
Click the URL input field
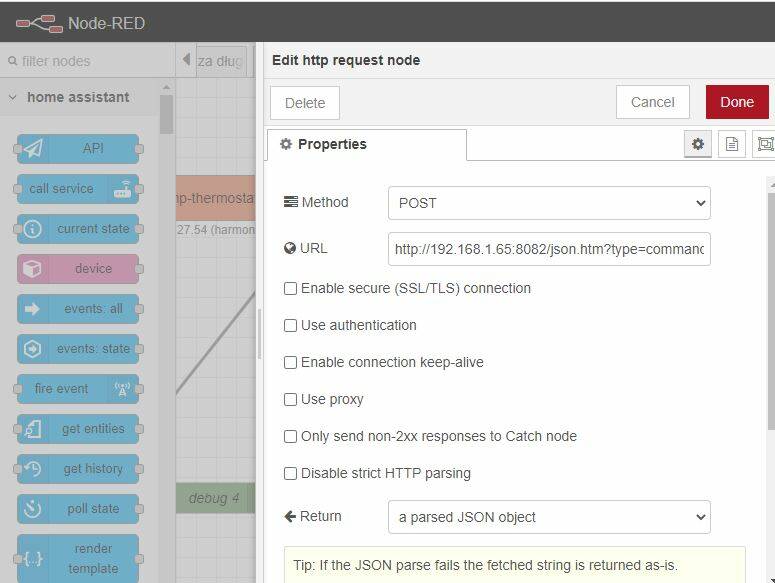tap(549, 249)
